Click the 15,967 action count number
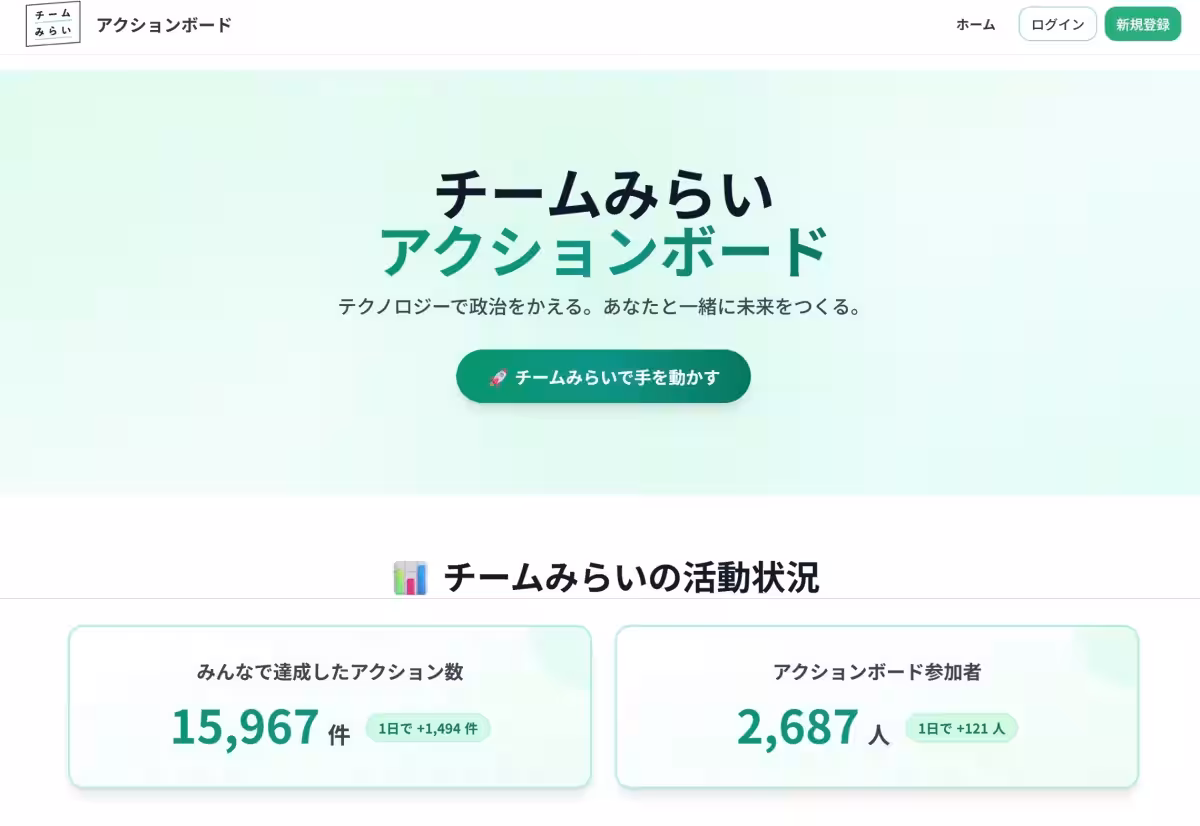 tap(245, 727)
